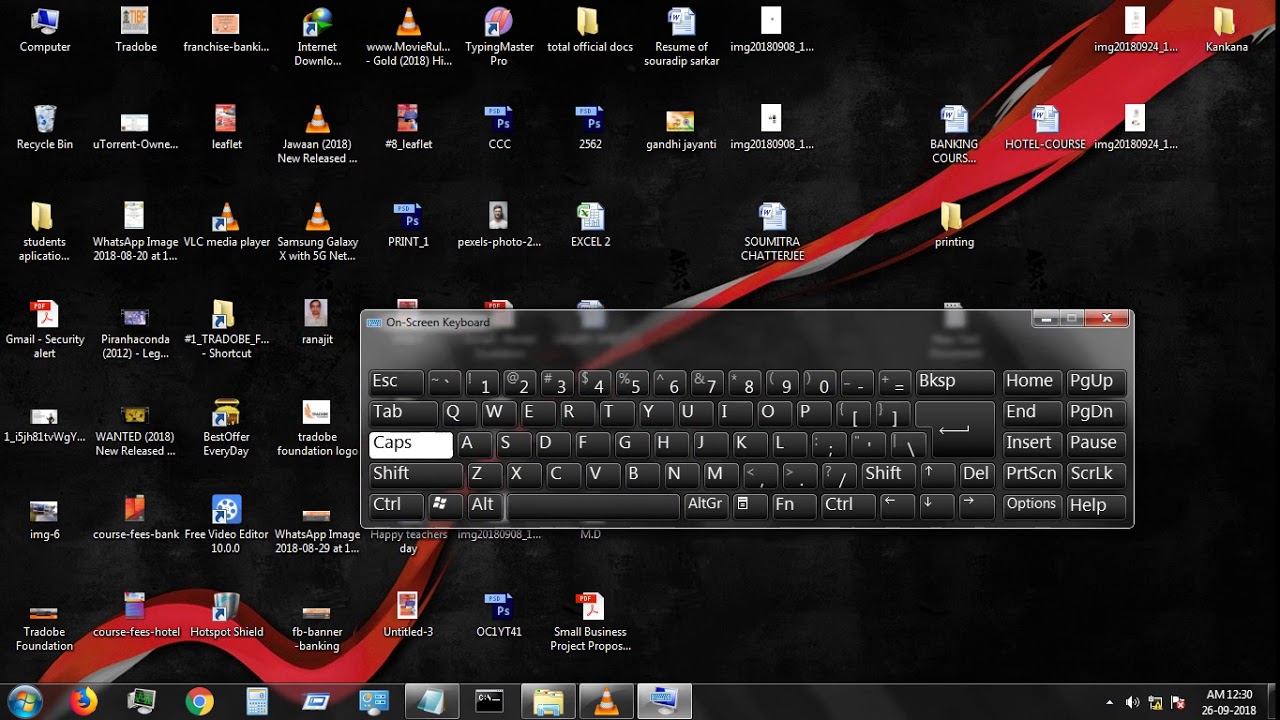1280x720 pixels.
Task: Click the Help key on keyboard
Action: [x=1096, y=506]
